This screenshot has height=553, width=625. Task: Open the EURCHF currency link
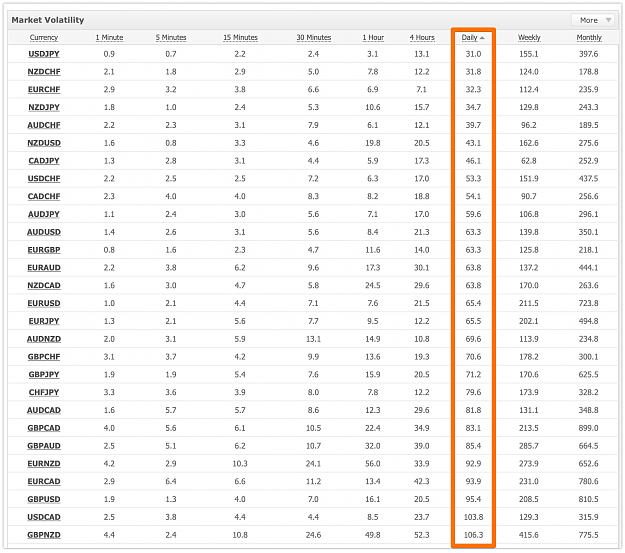tap(44, 89)
